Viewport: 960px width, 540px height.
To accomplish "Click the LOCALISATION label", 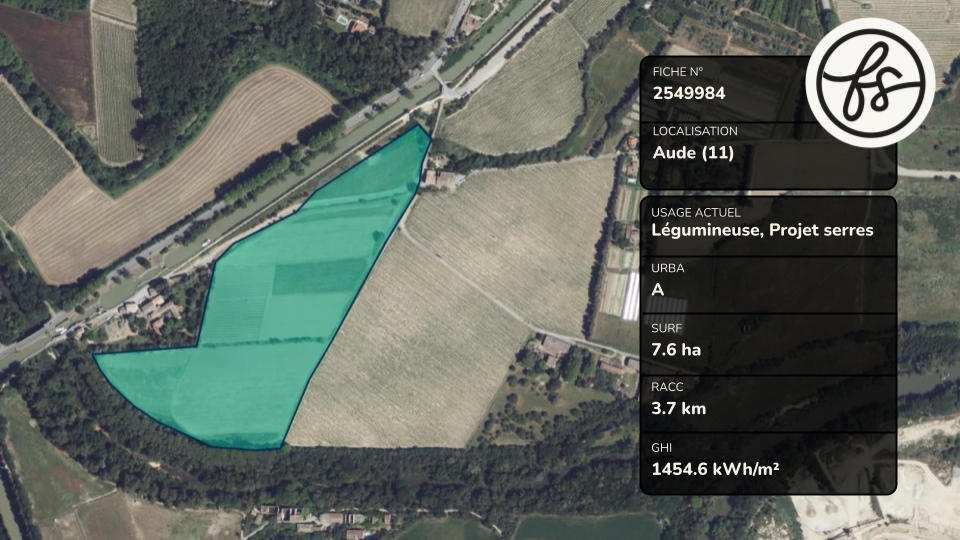I will (695, 131).
